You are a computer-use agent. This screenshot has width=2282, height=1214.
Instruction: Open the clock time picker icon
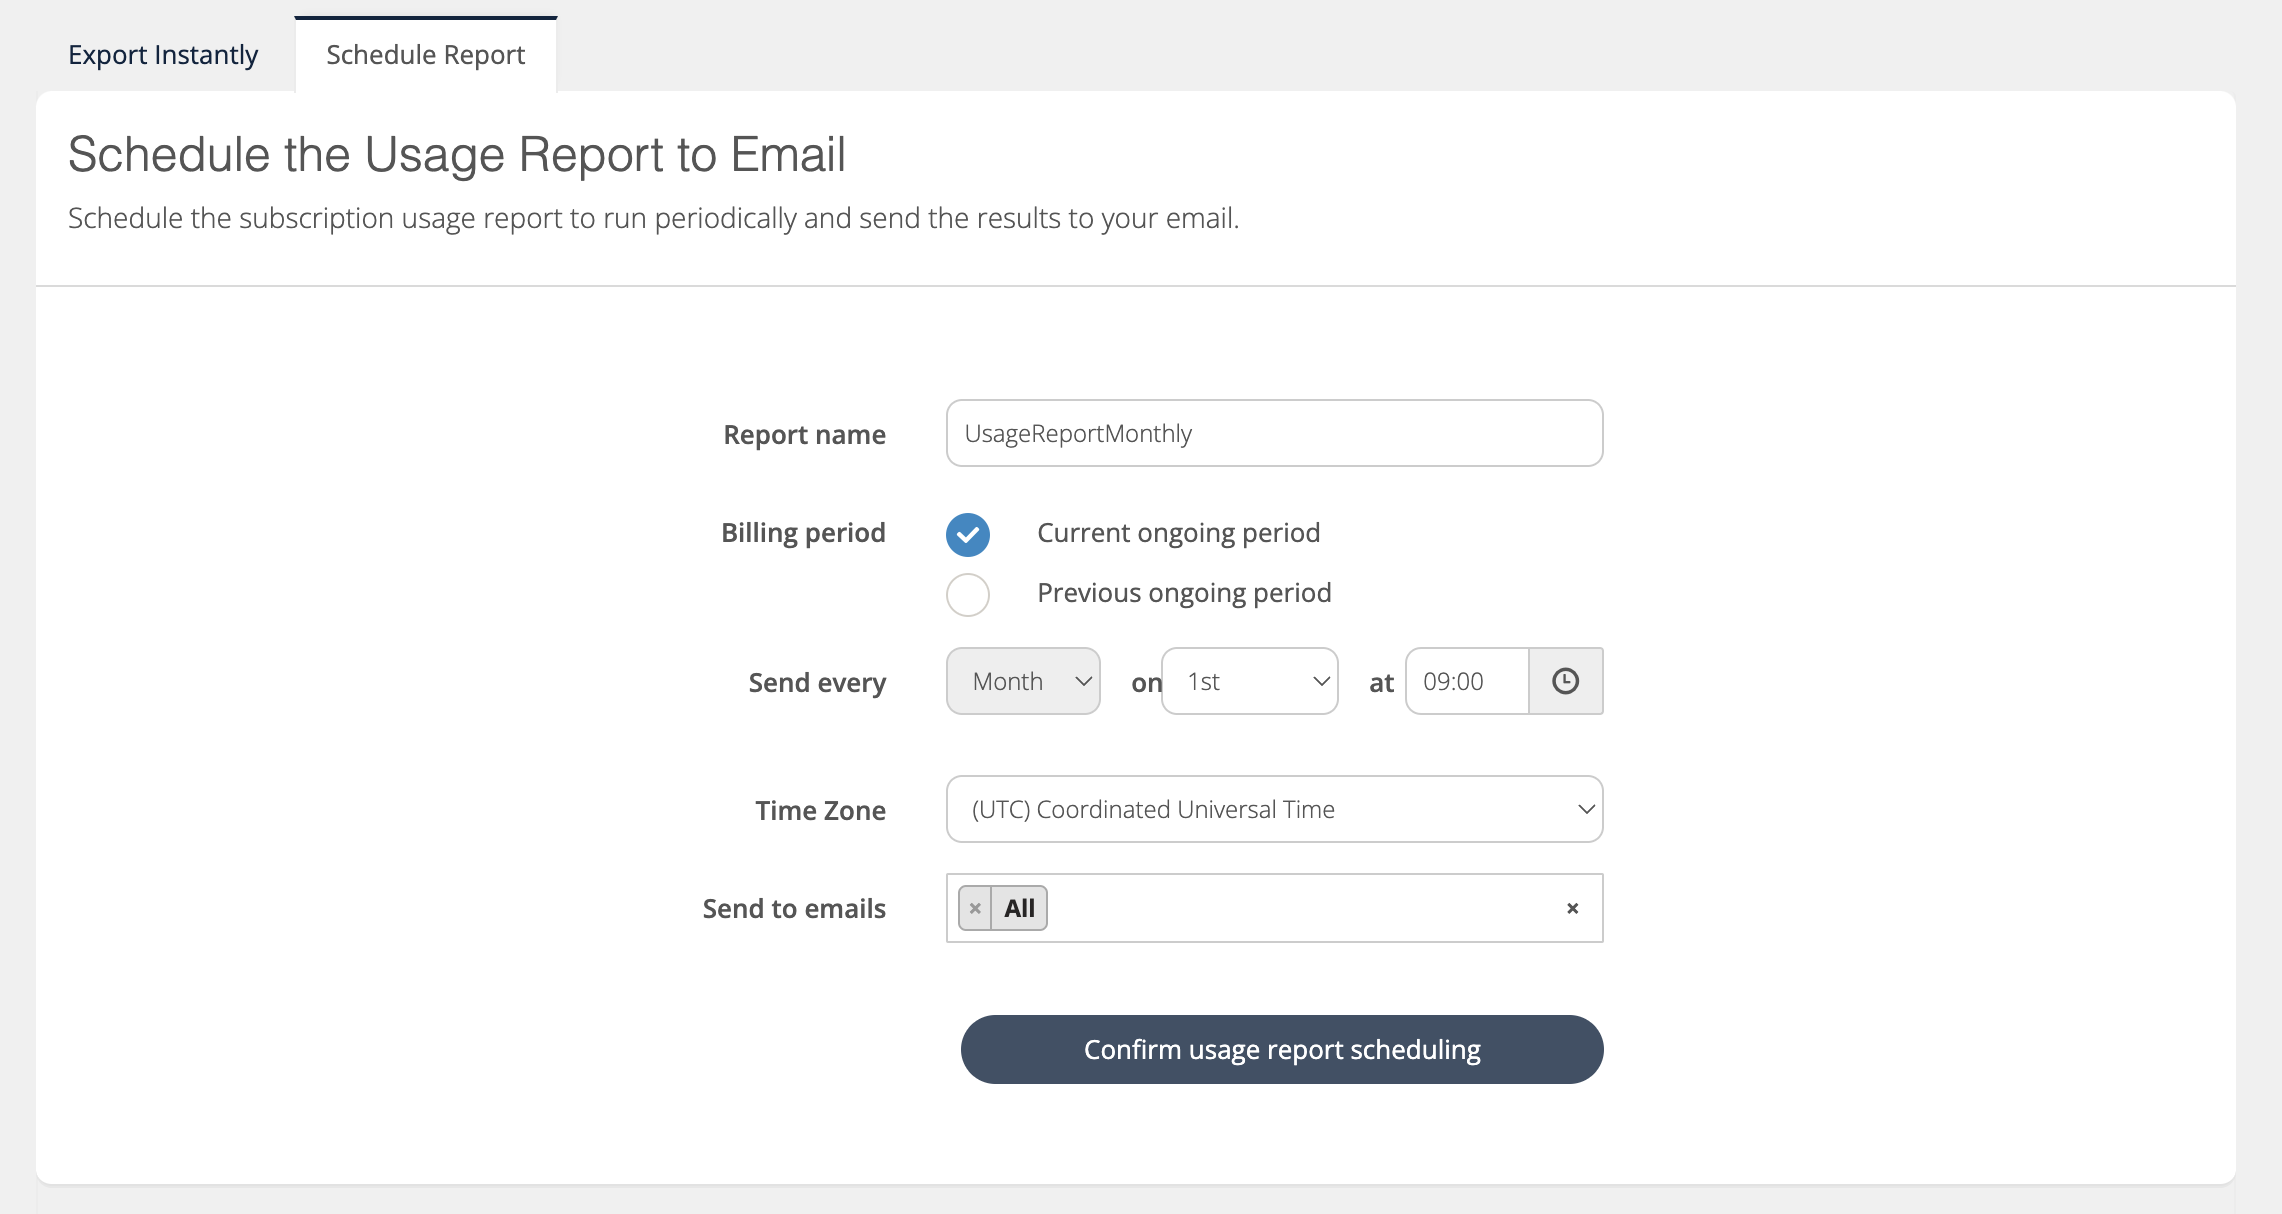click(x=1565, y=681)
